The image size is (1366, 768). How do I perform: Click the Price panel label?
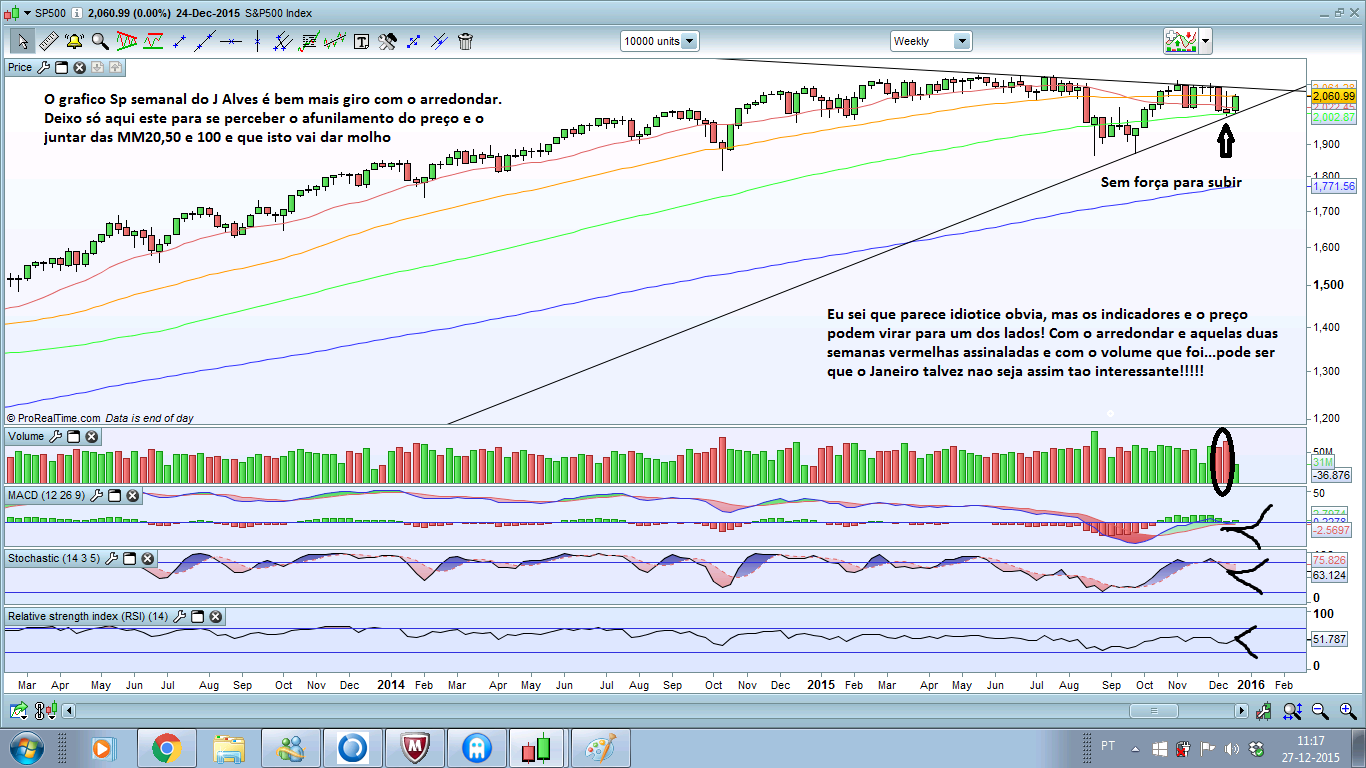(x=20, y=67)
